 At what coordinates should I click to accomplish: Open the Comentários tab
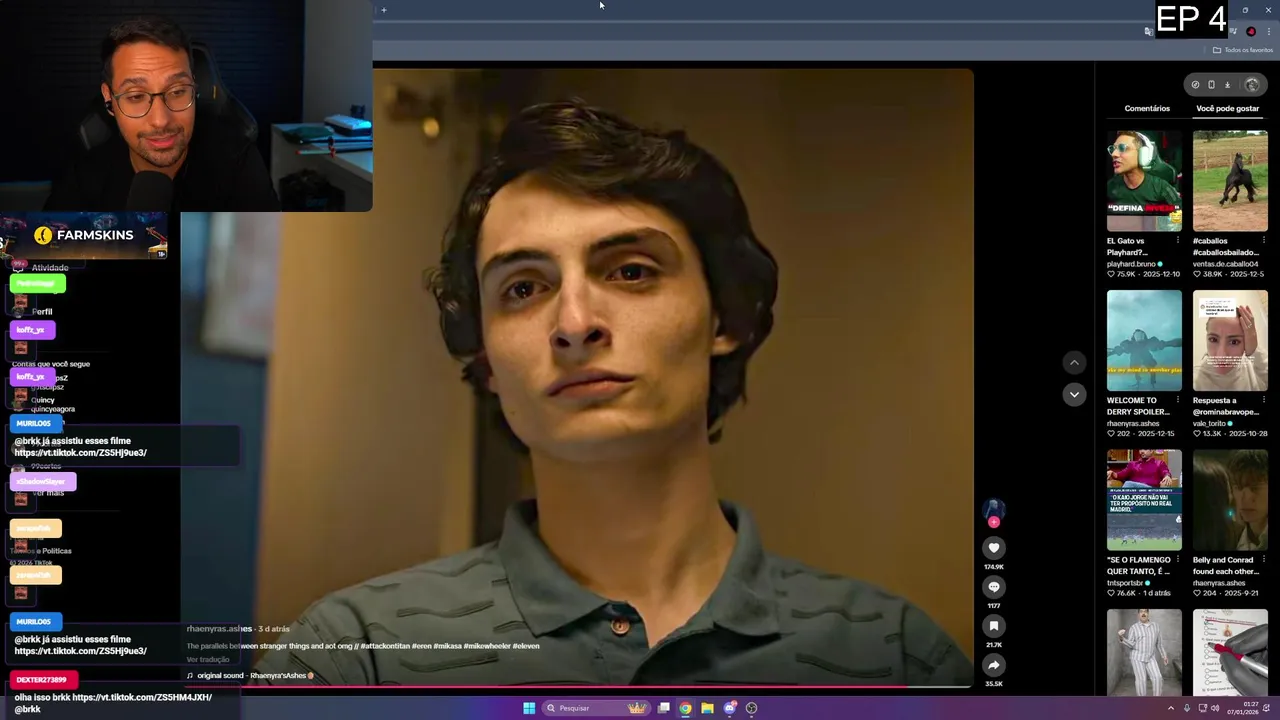click(1147, 108)
